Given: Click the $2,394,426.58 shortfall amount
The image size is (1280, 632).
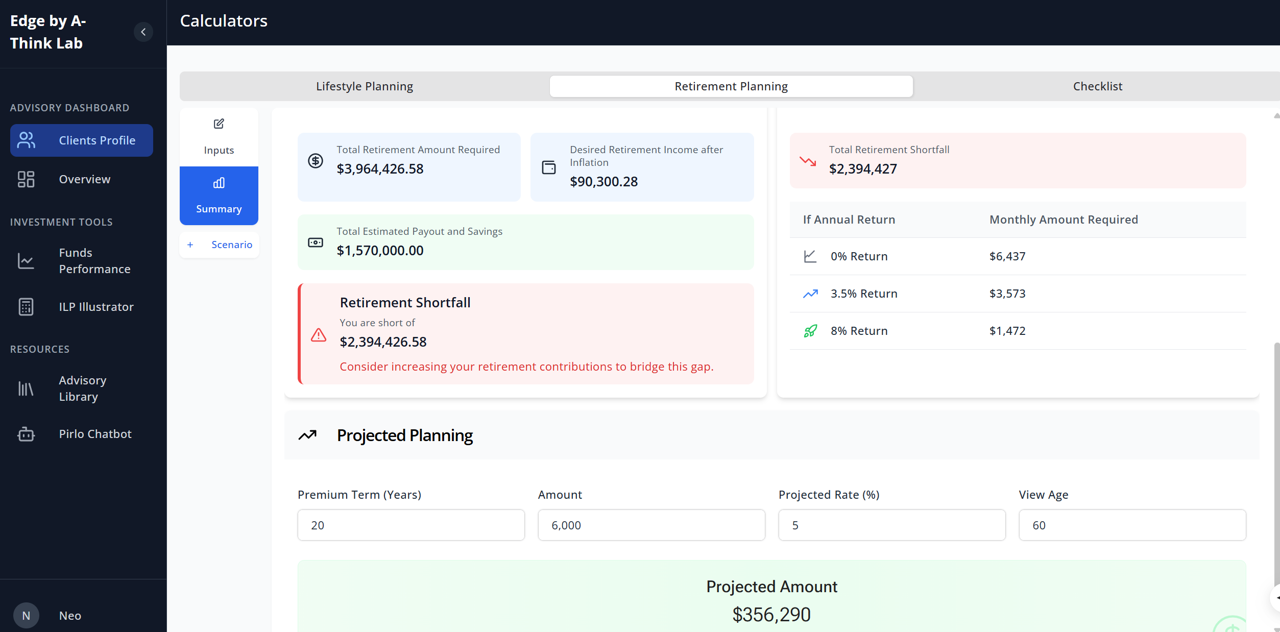Looking at the screenshot, I should [383, 342].
